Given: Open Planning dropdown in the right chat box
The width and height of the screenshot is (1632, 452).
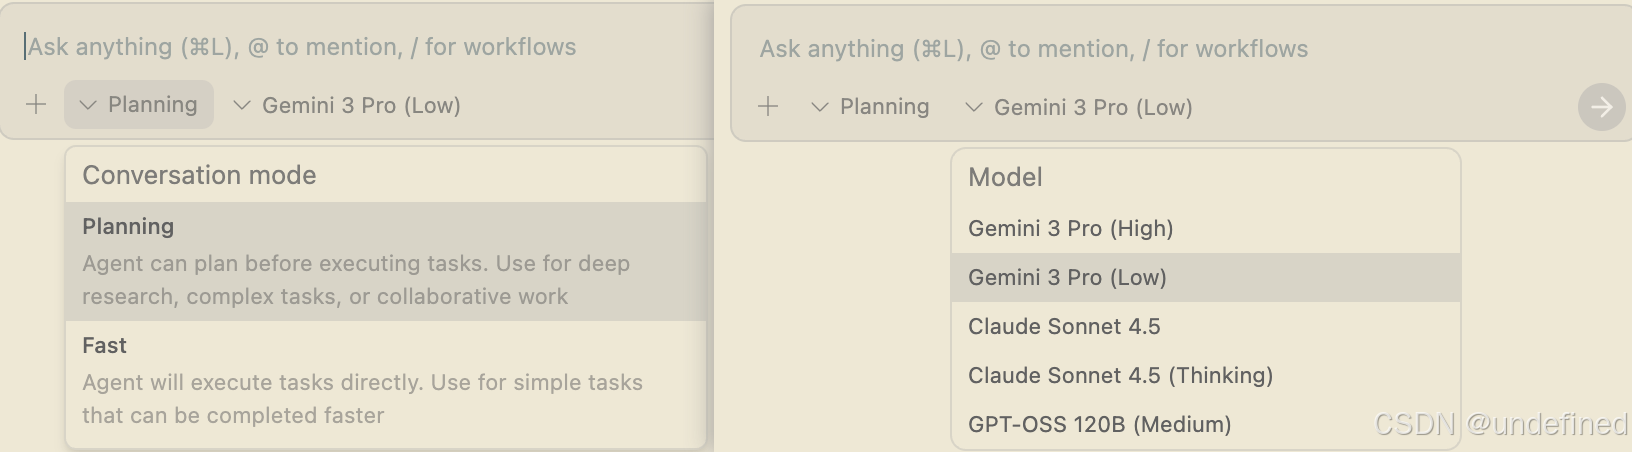Looking at the screenshot, I should coord(871,107).
